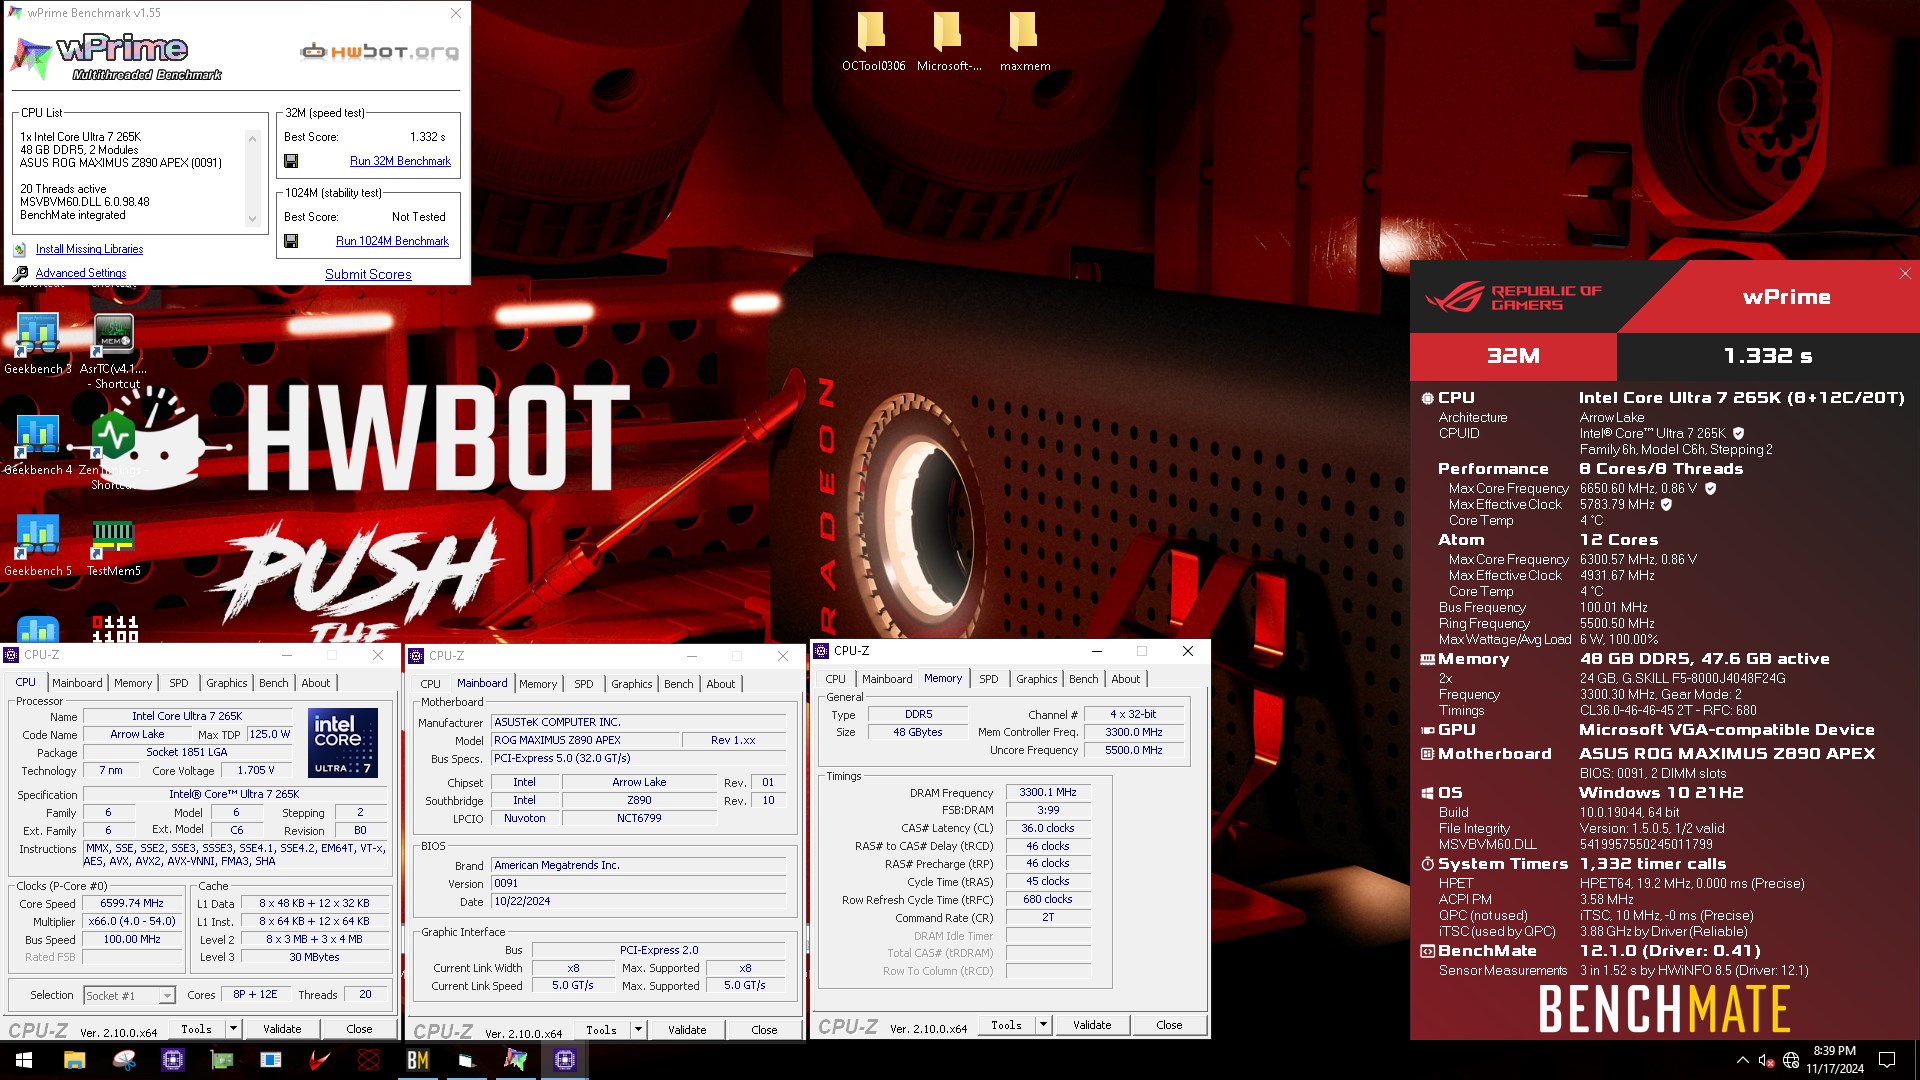Image resolution: width=1920 pixels, height=1080 pixels.
Task: Click the HWBOT.org logo in wPrime
Action: coord(380,51)
